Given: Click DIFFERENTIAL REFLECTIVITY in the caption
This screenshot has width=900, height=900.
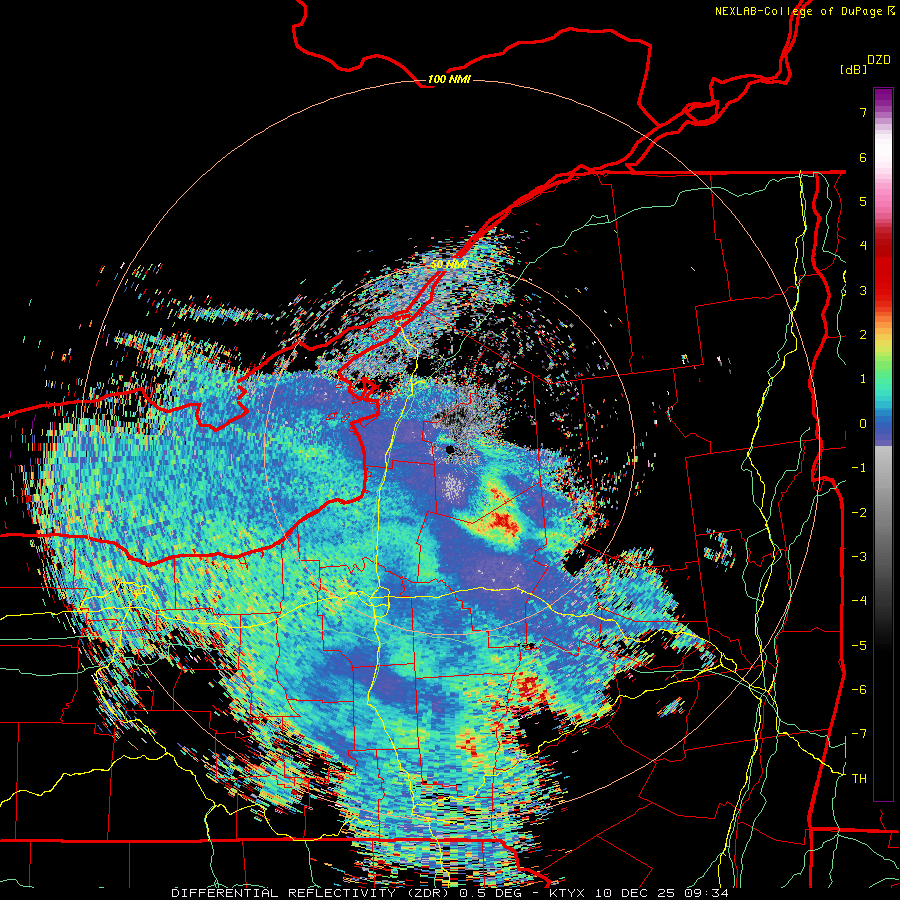Looking at the screenshot, I should 284,893.
